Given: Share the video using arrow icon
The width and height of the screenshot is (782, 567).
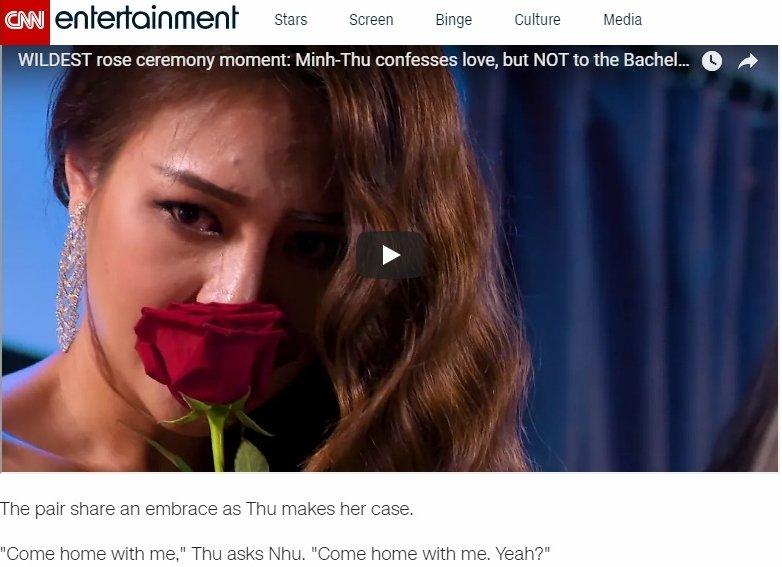Looking at the screenshot, I should (748, 61).
